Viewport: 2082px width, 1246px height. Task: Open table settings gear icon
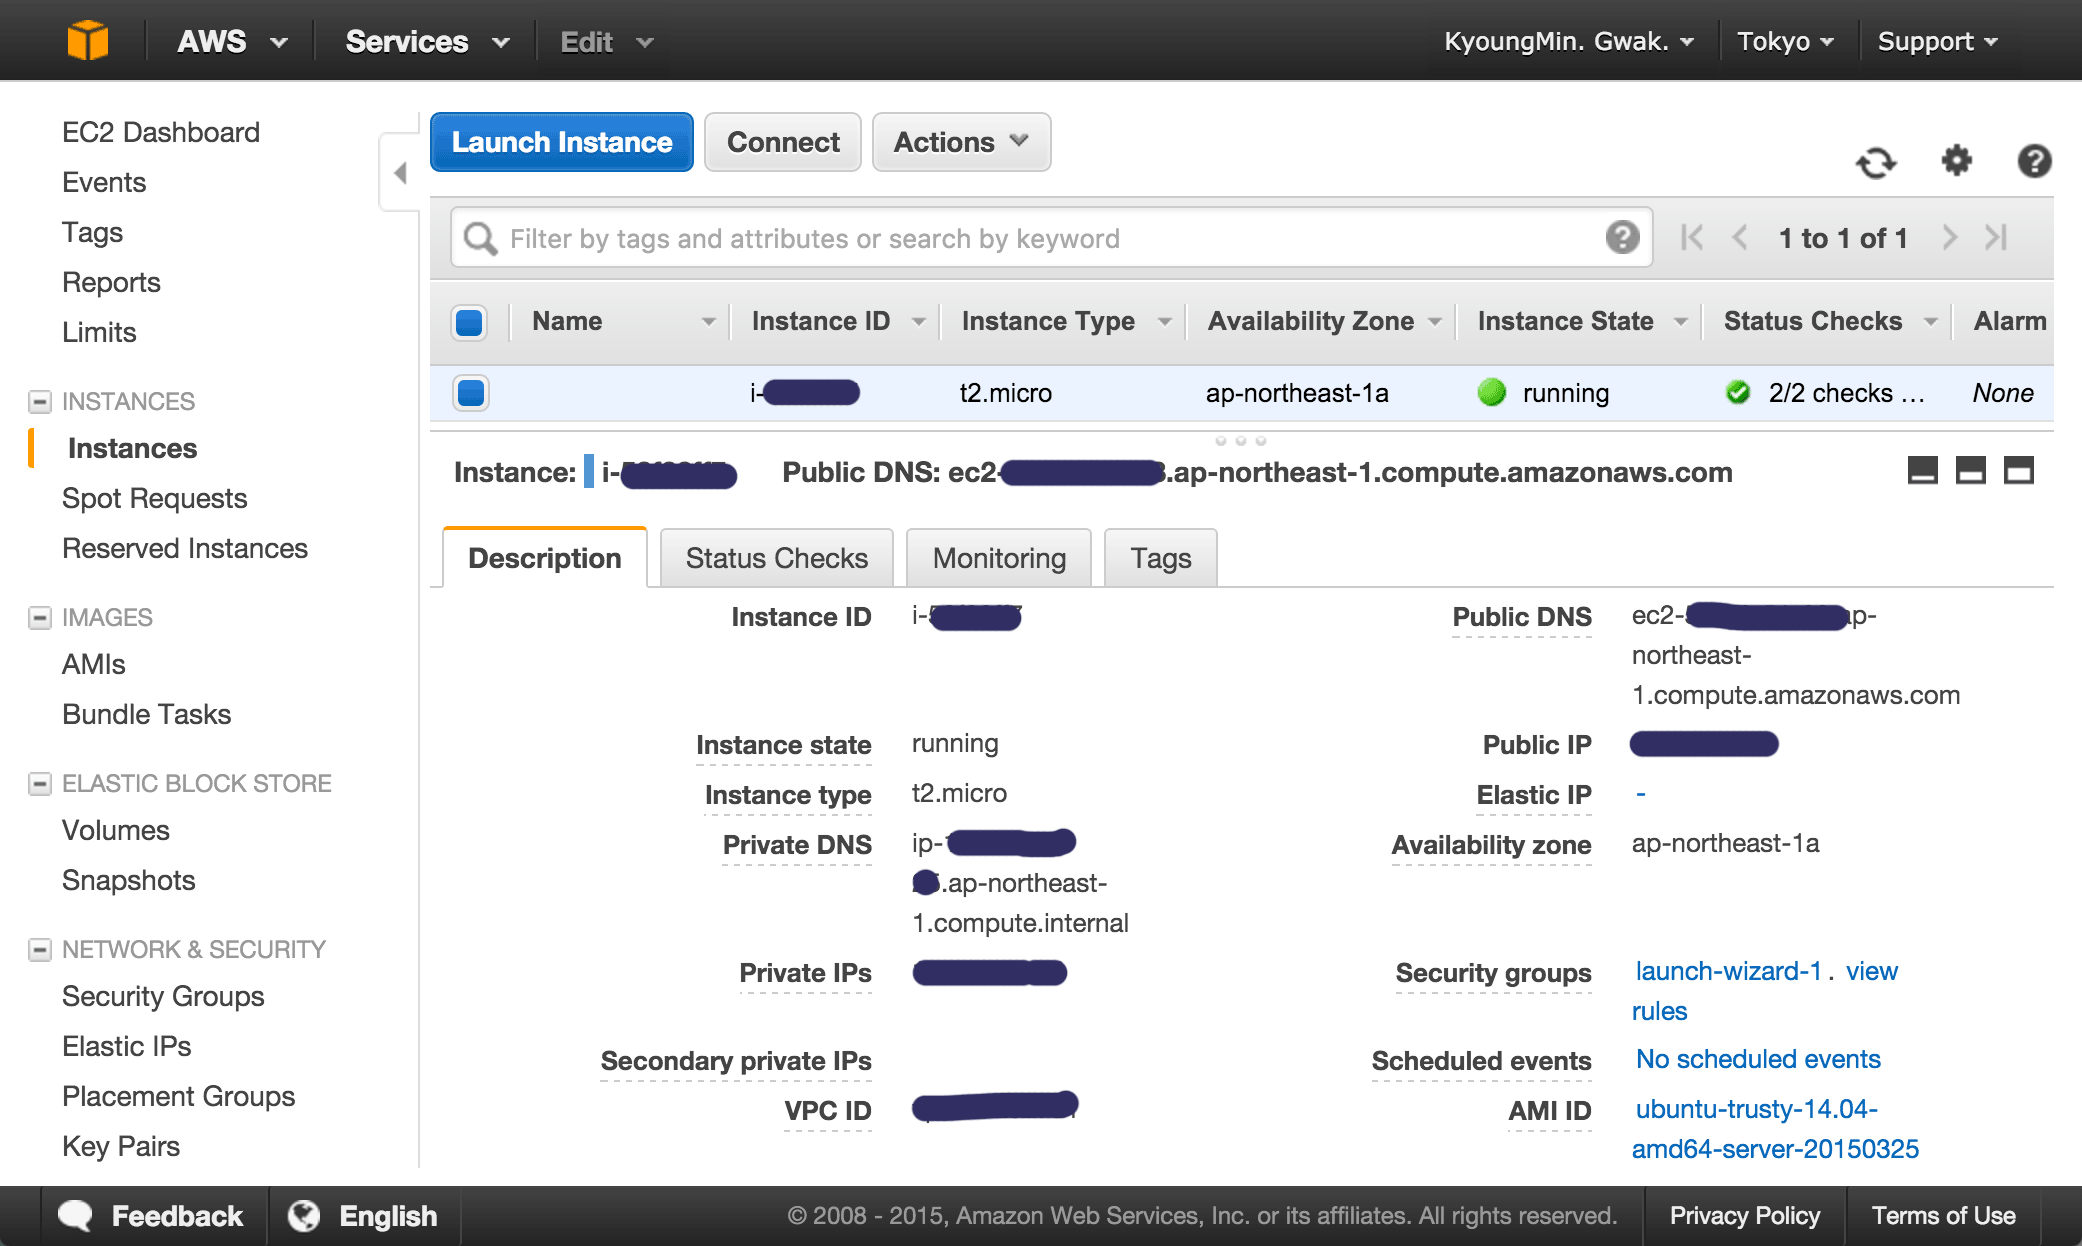[1956, 160]
